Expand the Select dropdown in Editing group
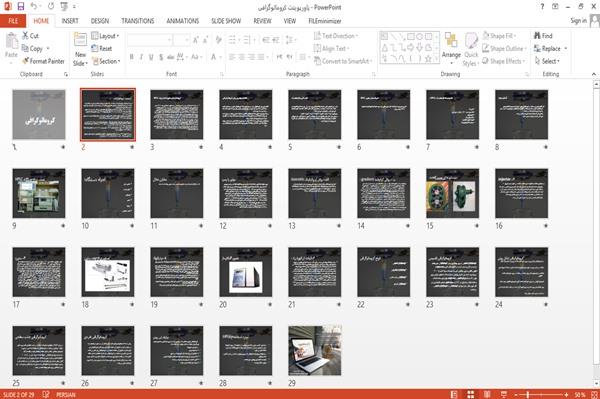Viewport: 600px width, 399px height. [x=548, y=61]
